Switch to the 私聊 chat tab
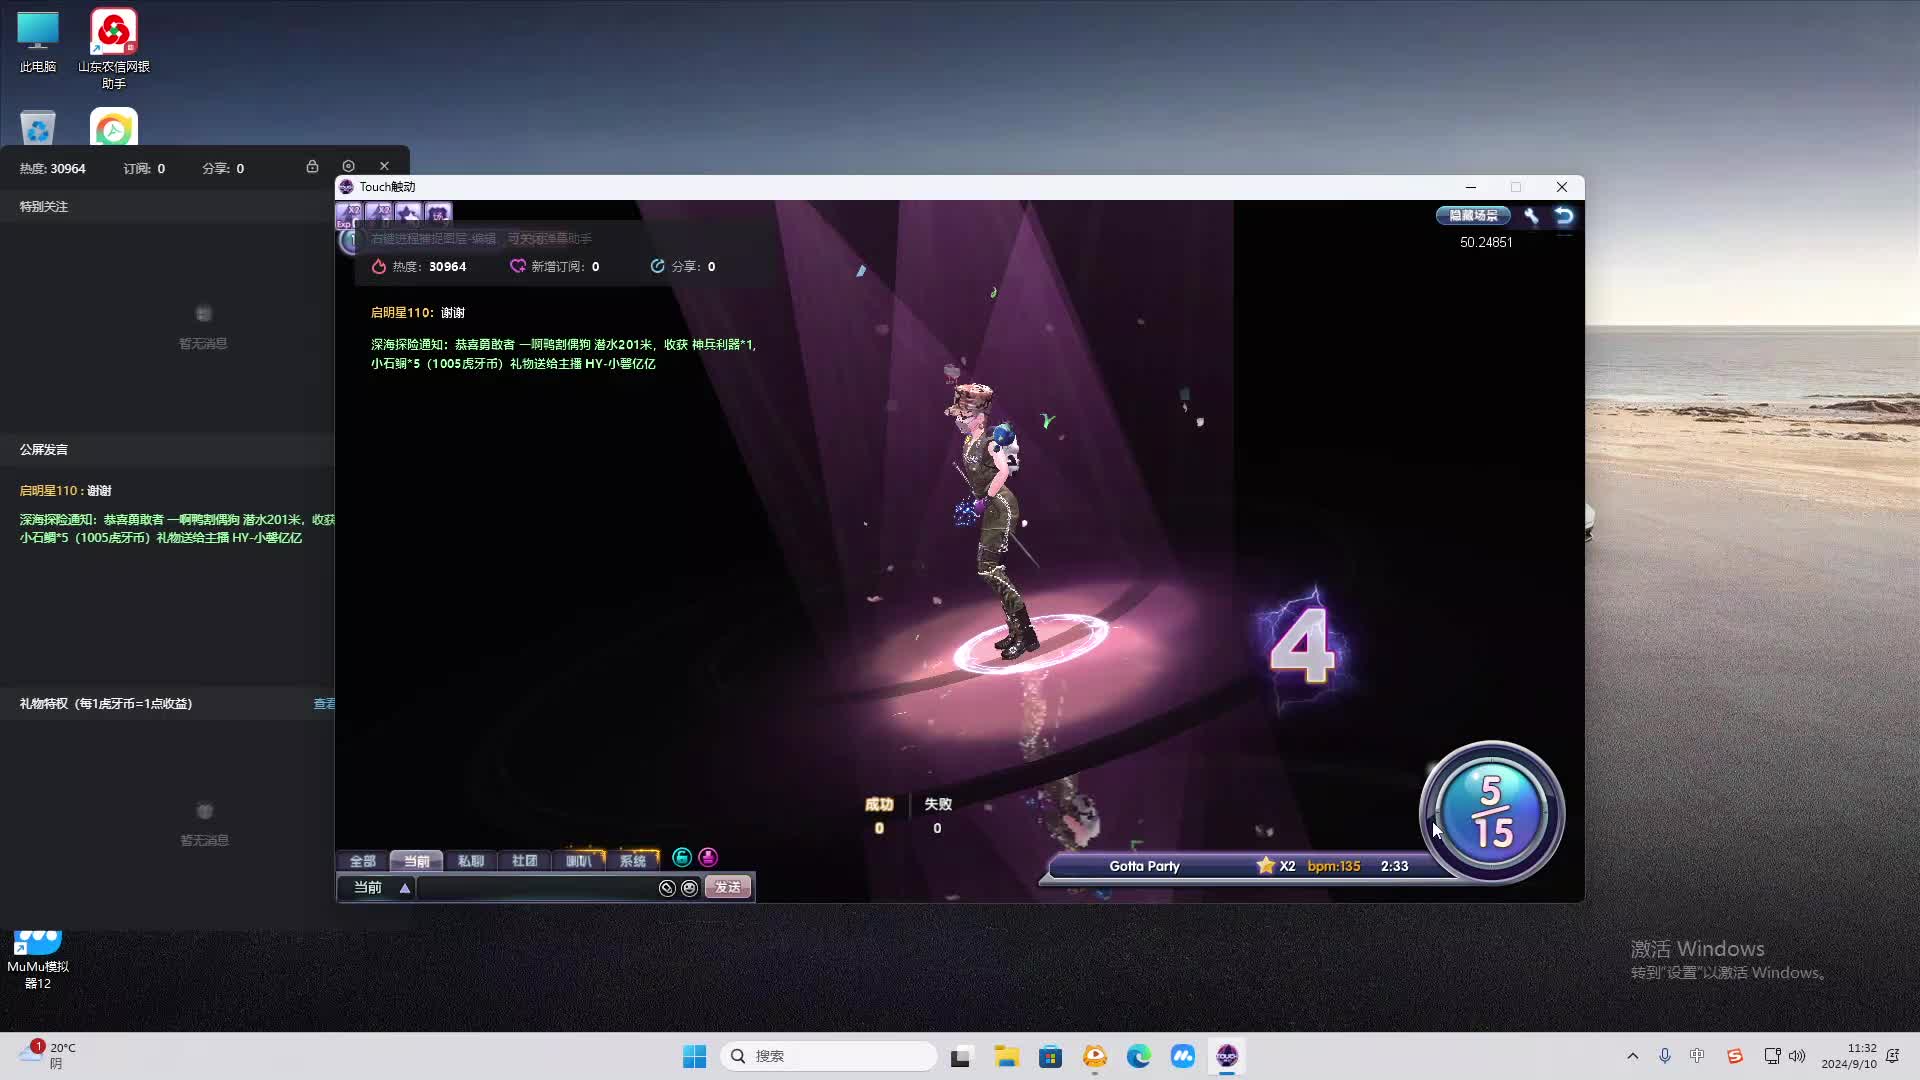Image resolution: width=1920 pixels, height=1080 pixels. [x=470, y=861]
